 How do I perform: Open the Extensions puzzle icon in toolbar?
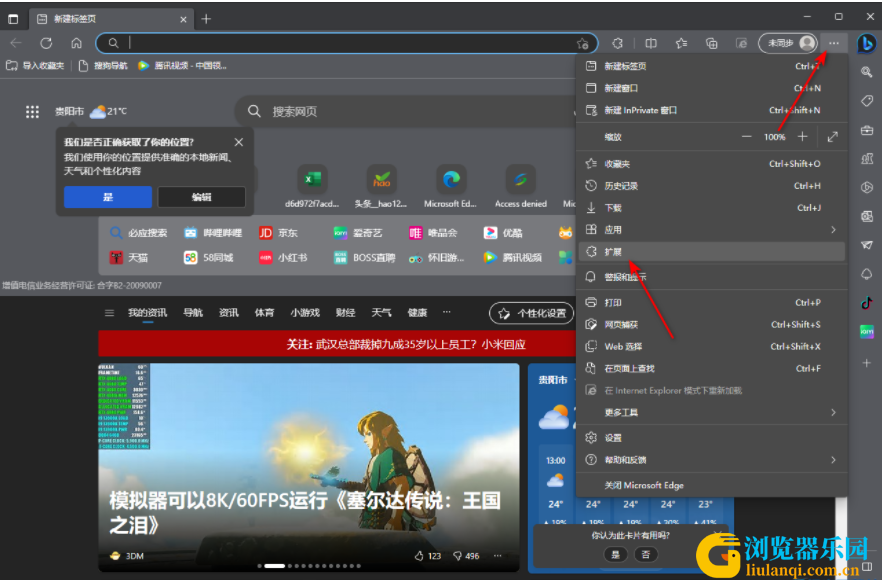tap(618, 43)
